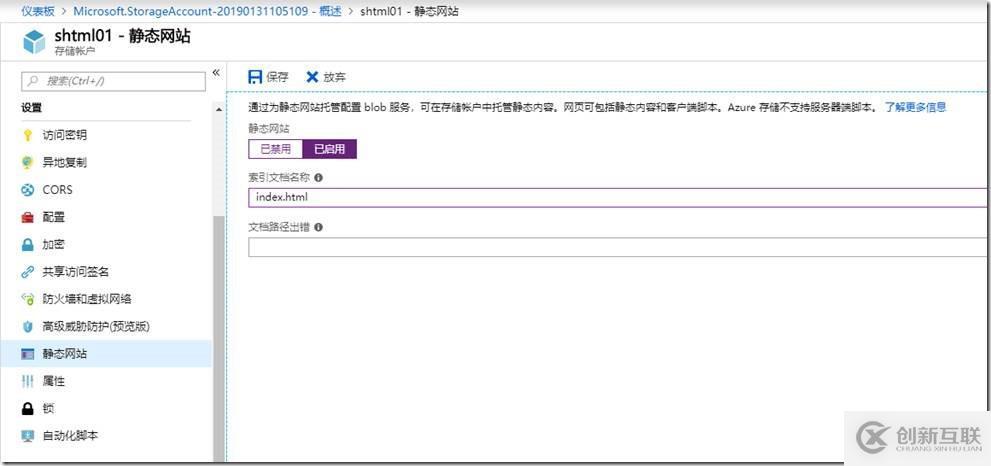This screenshot has height=466, width=991.
Task: Click shtml01 - 静态网站 breadcrumb
Action: click(409, 11)
